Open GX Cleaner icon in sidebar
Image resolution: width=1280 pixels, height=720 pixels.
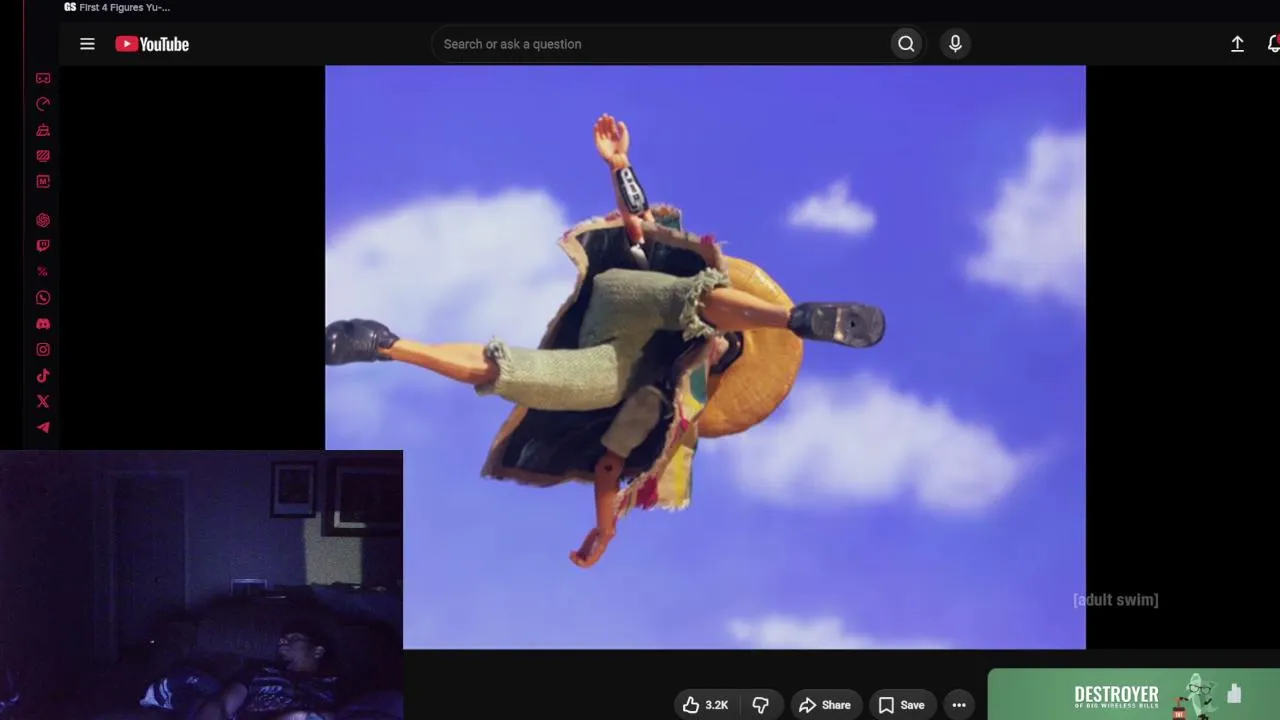[x=43, y=130]
